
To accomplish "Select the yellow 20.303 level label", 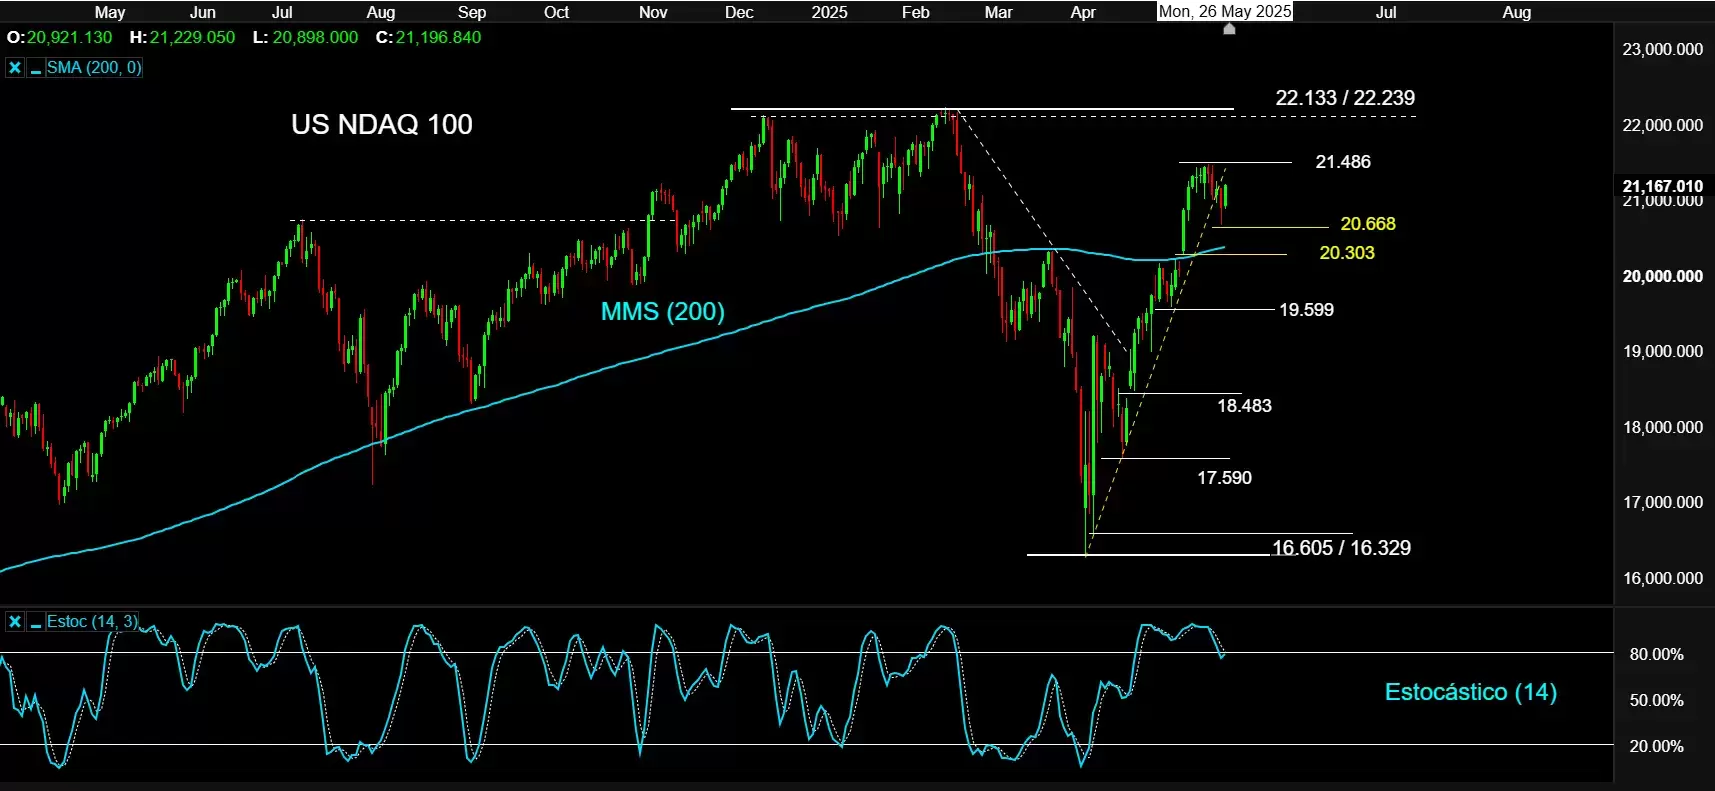I will (1347, 253).
